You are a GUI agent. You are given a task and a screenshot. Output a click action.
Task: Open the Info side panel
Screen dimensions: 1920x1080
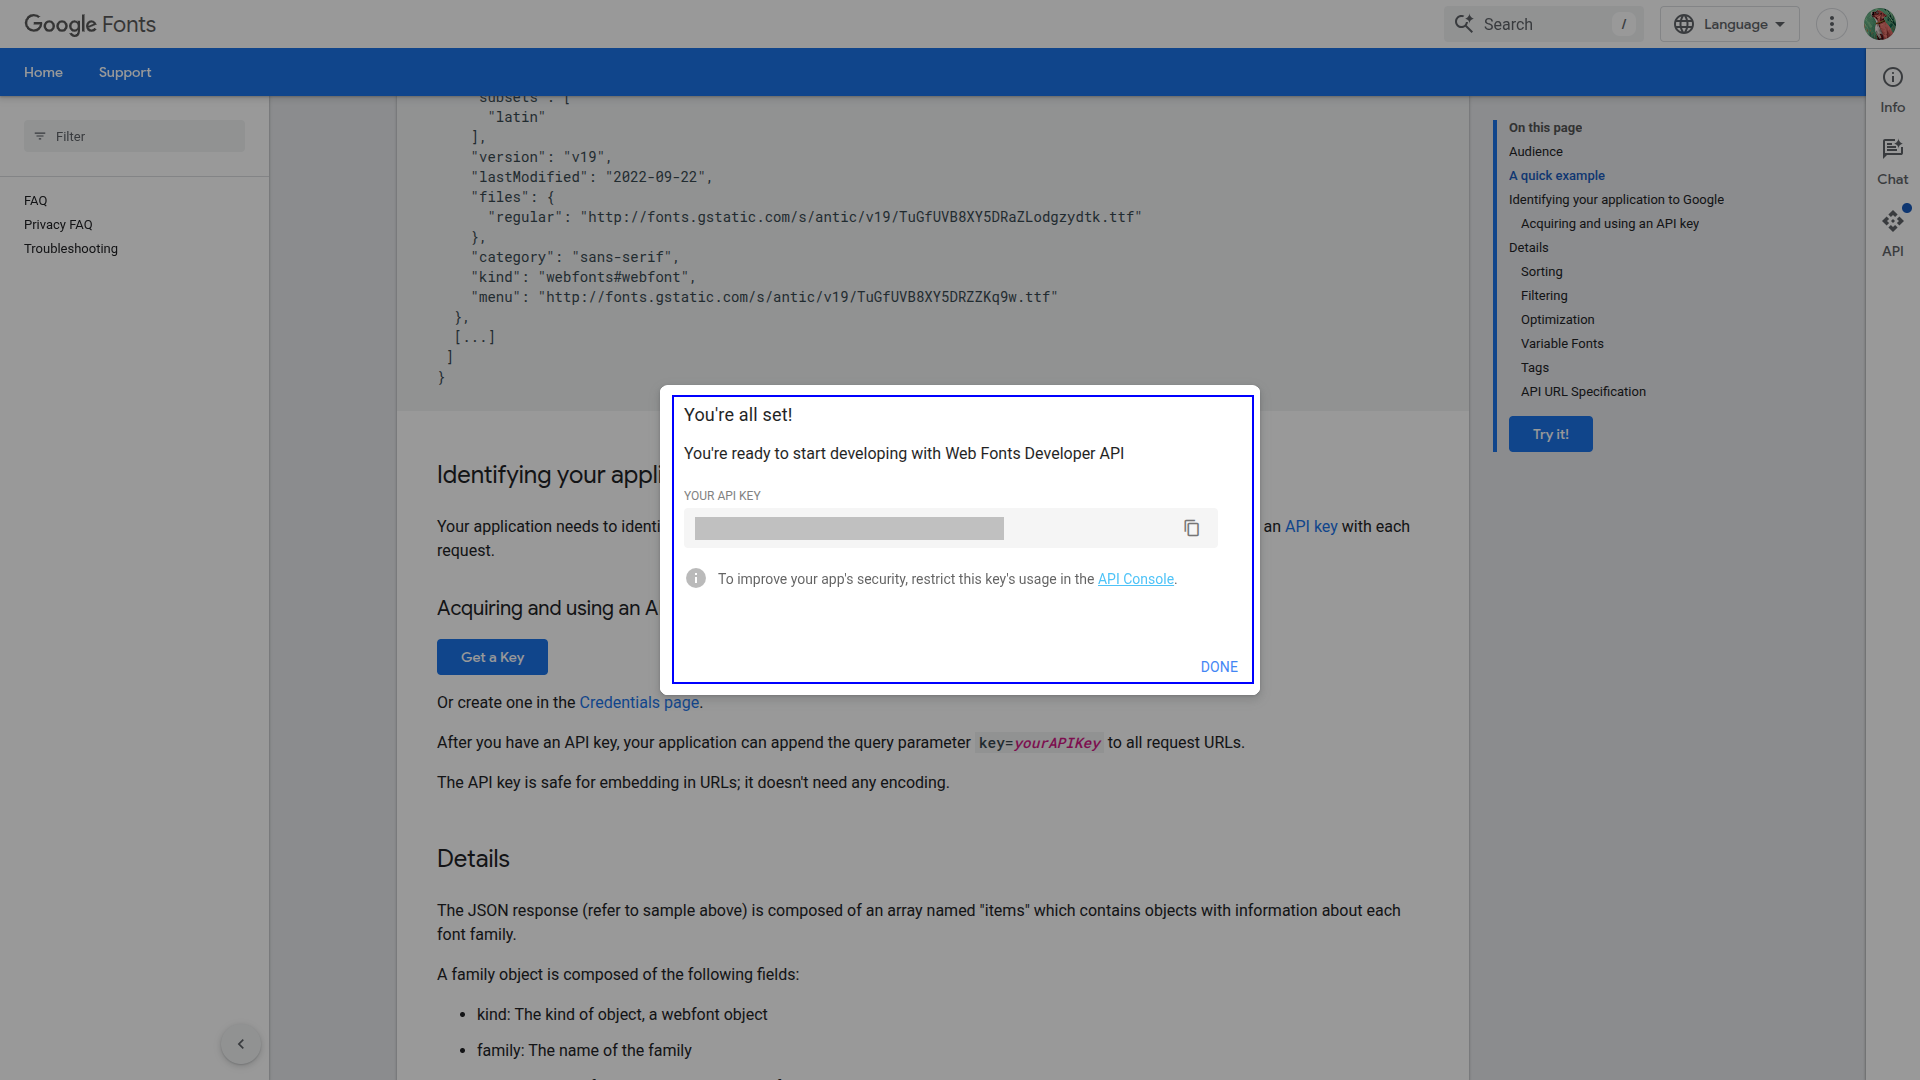pos(1892,90)
